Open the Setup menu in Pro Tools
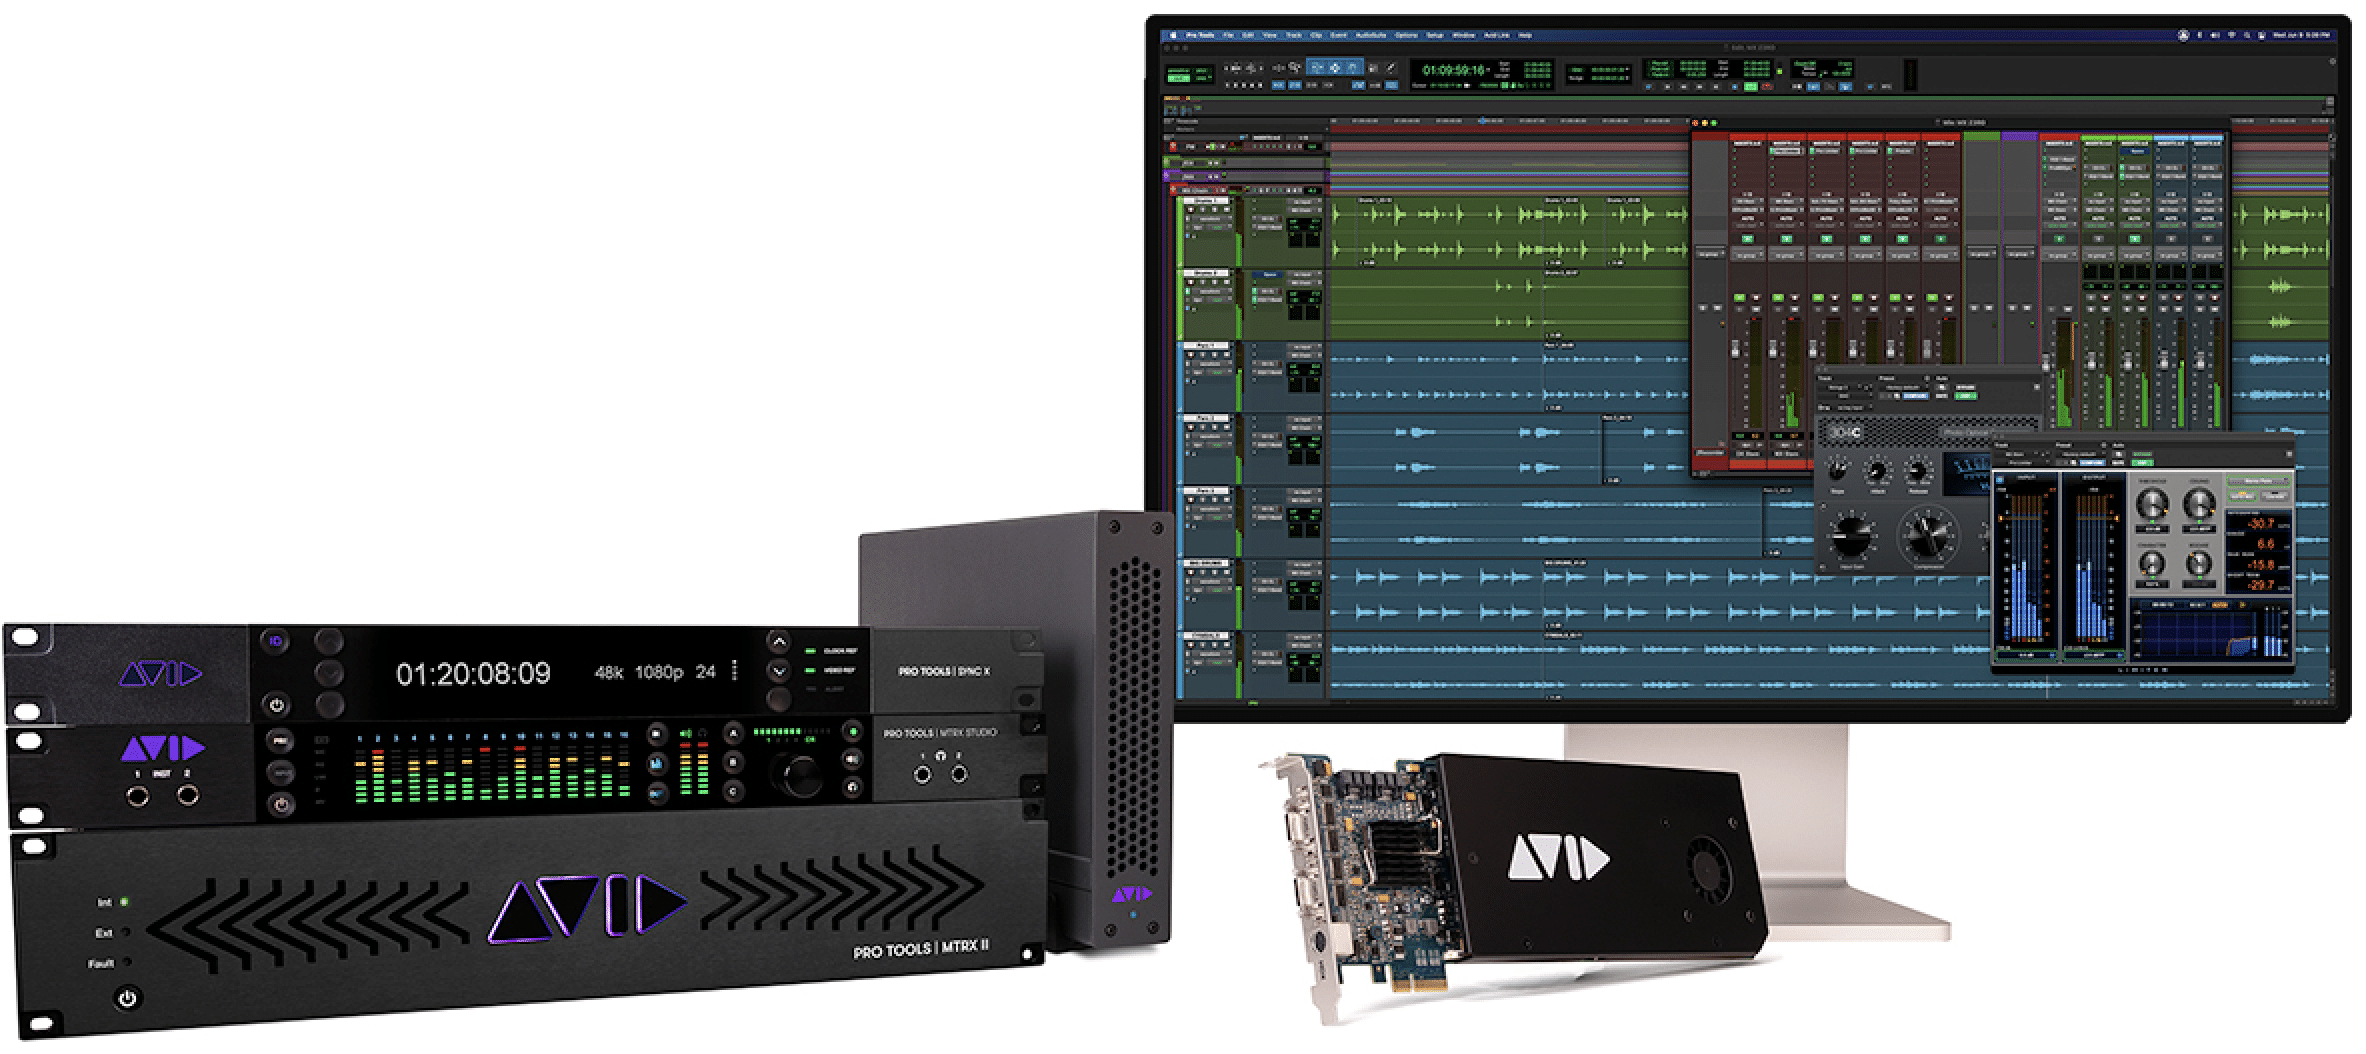This screenshot has width=2366, height=1054. (1435, 35)
